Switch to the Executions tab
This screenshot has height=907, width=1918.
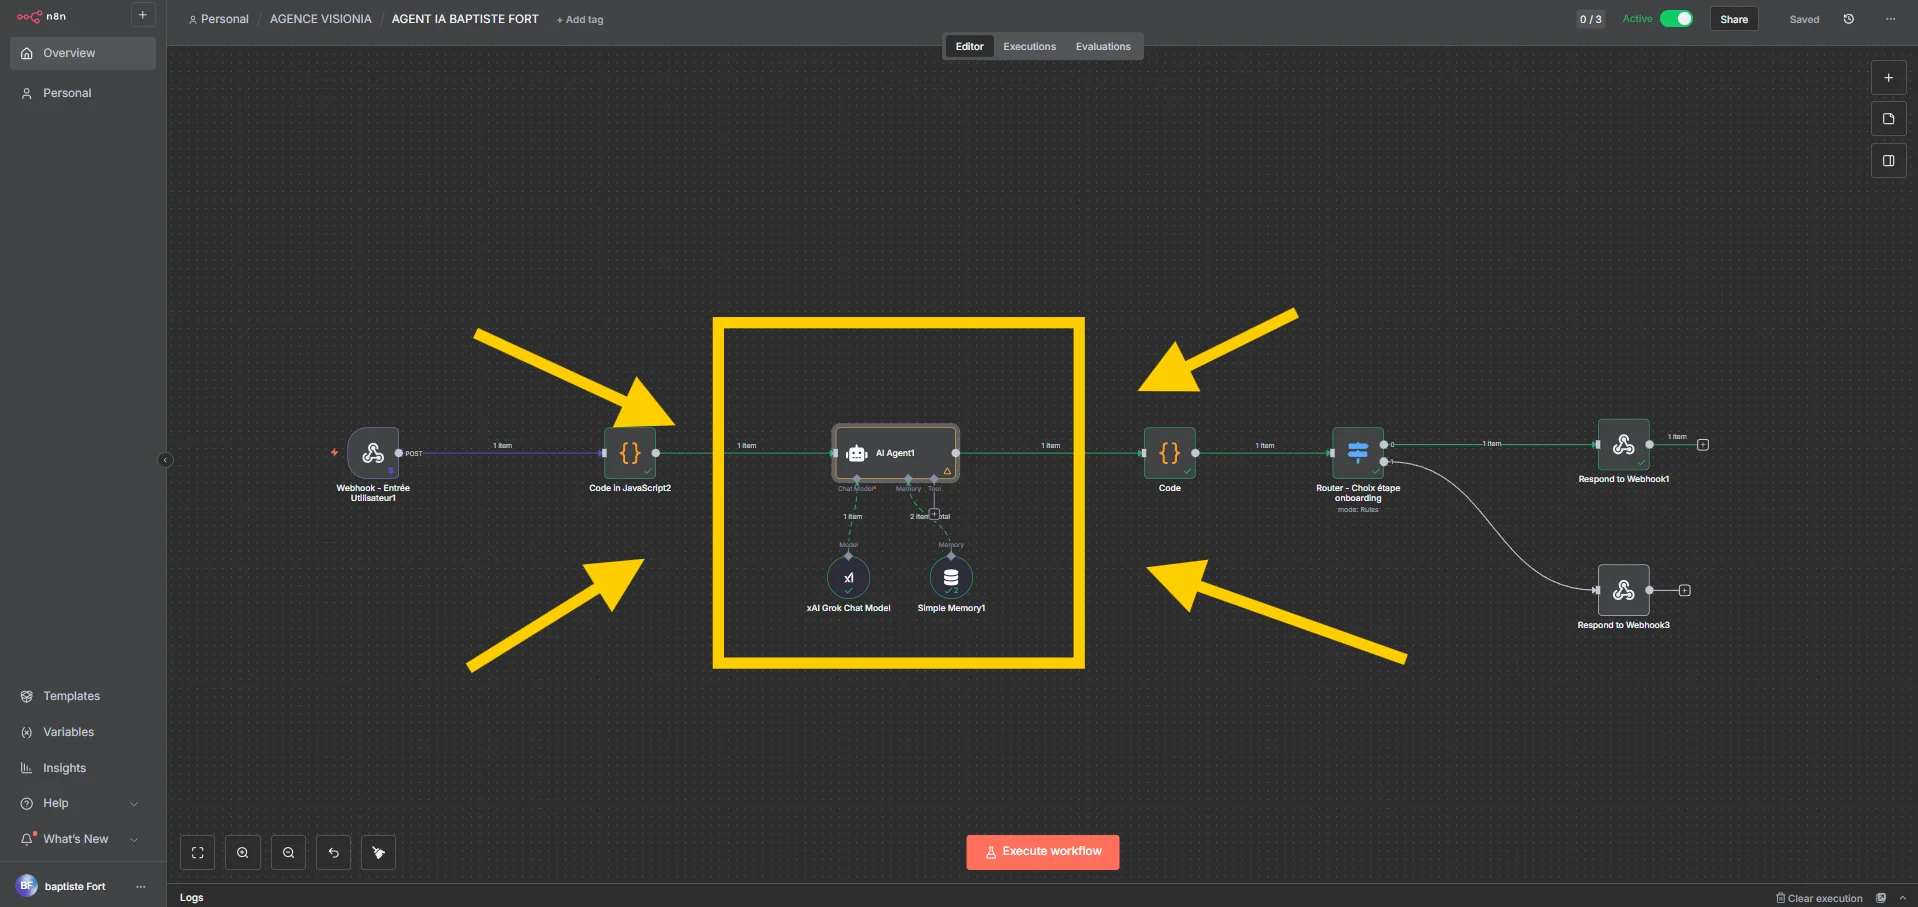coord(1029,47)
